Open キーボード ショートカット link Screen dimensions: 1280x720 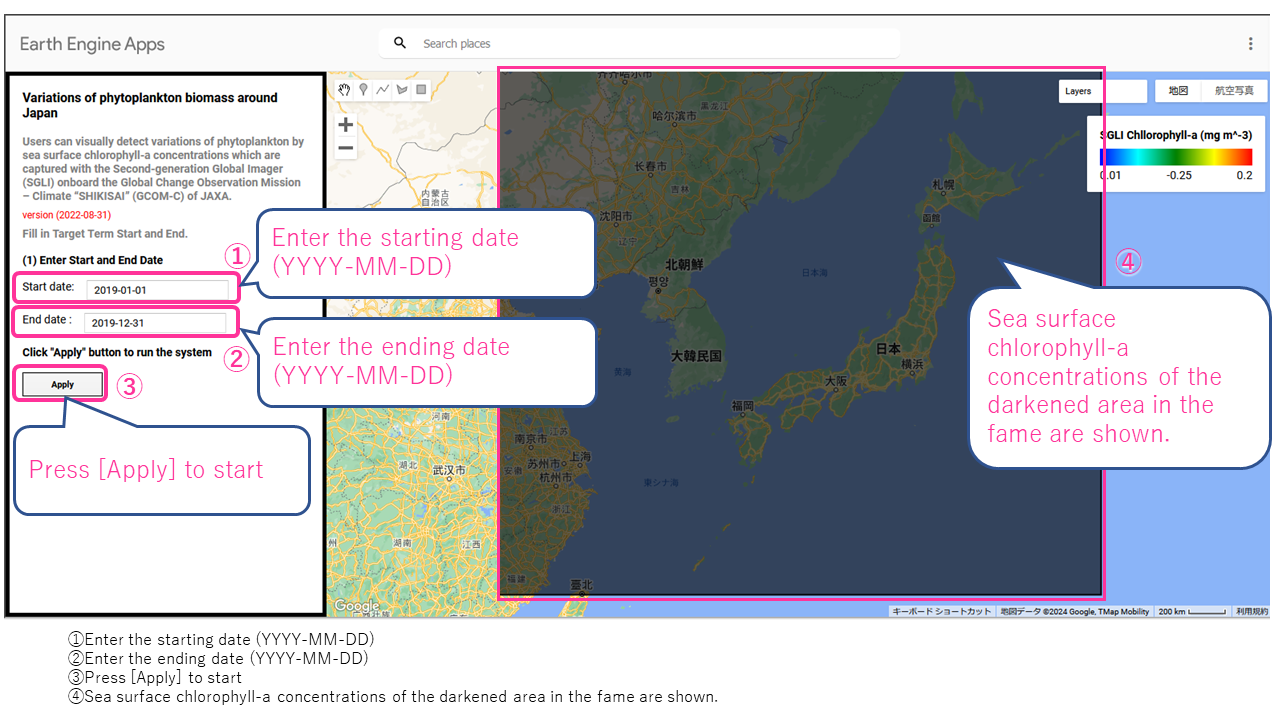tap(941, 611)
